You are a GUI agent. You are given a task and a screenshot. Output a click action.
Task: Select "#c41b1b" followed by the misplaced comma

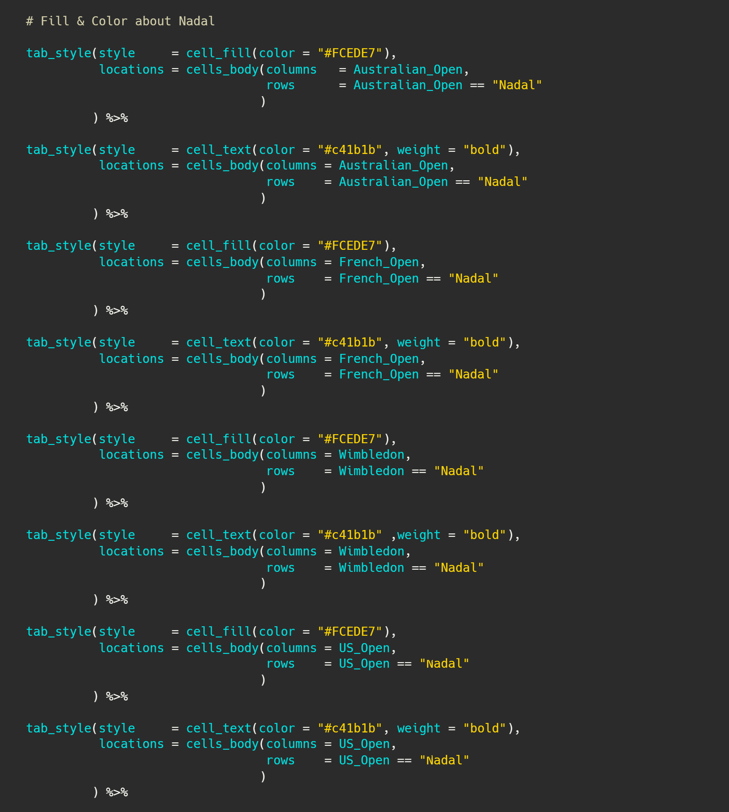tap(349, 535)
